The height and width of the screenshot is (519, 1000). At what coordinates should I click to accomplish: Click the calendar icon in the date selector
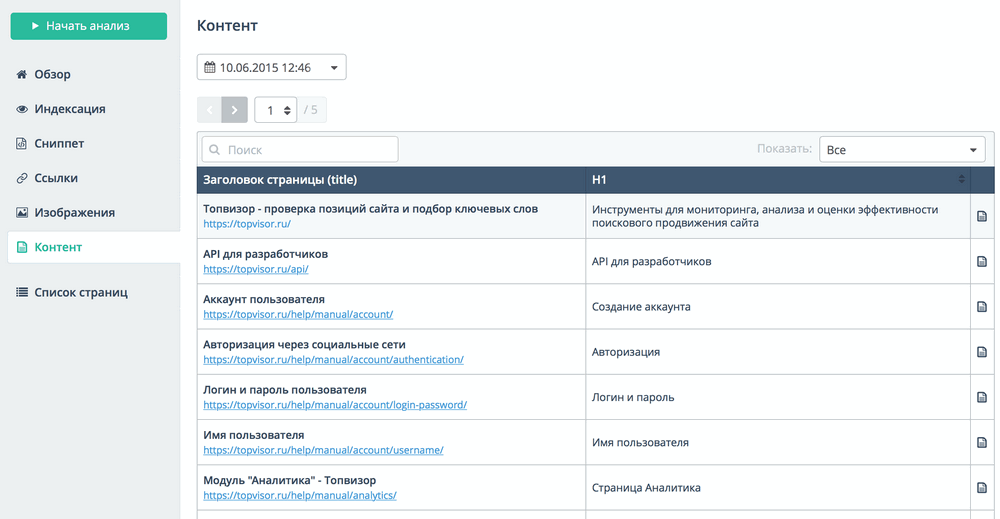(209, 67)
